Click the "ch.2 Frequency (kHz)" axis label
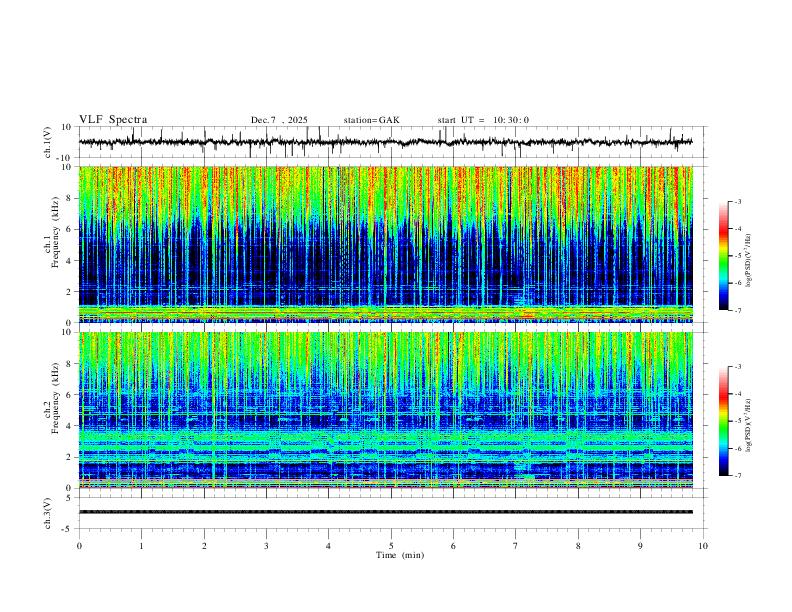792x612 pixels. 52,398
